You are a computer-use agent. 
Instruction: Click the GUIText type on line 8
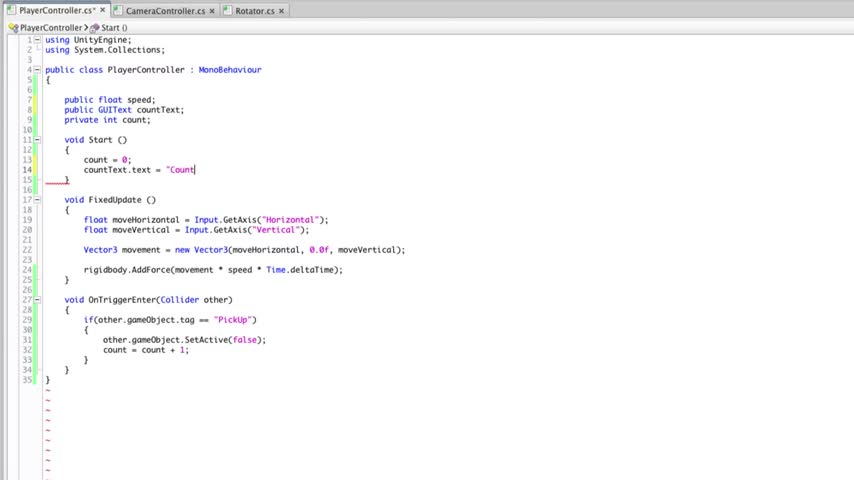click(x=114, y=110)
